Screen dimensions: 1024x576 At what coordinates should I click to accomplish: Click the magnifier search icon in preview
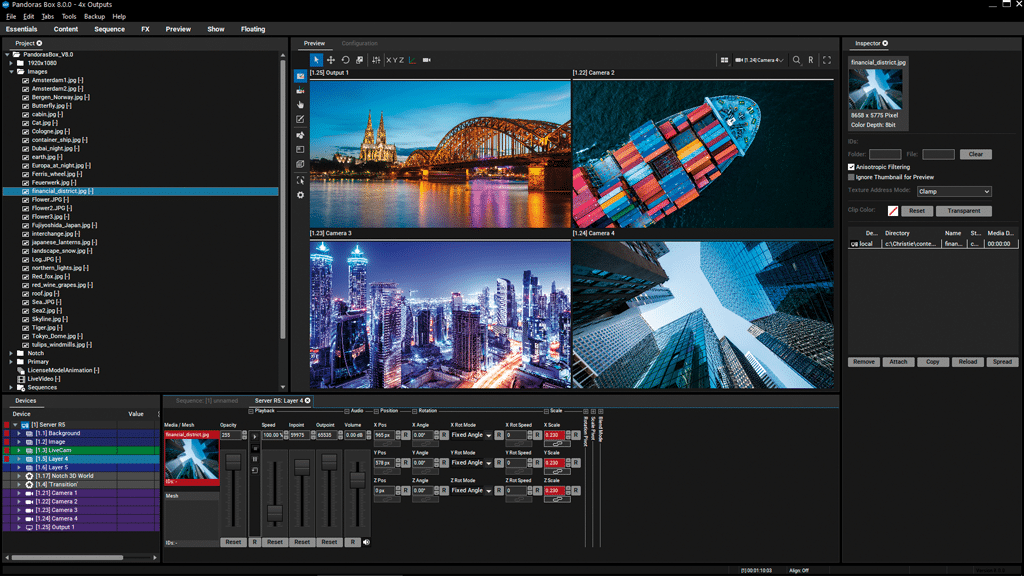[797, 60]
